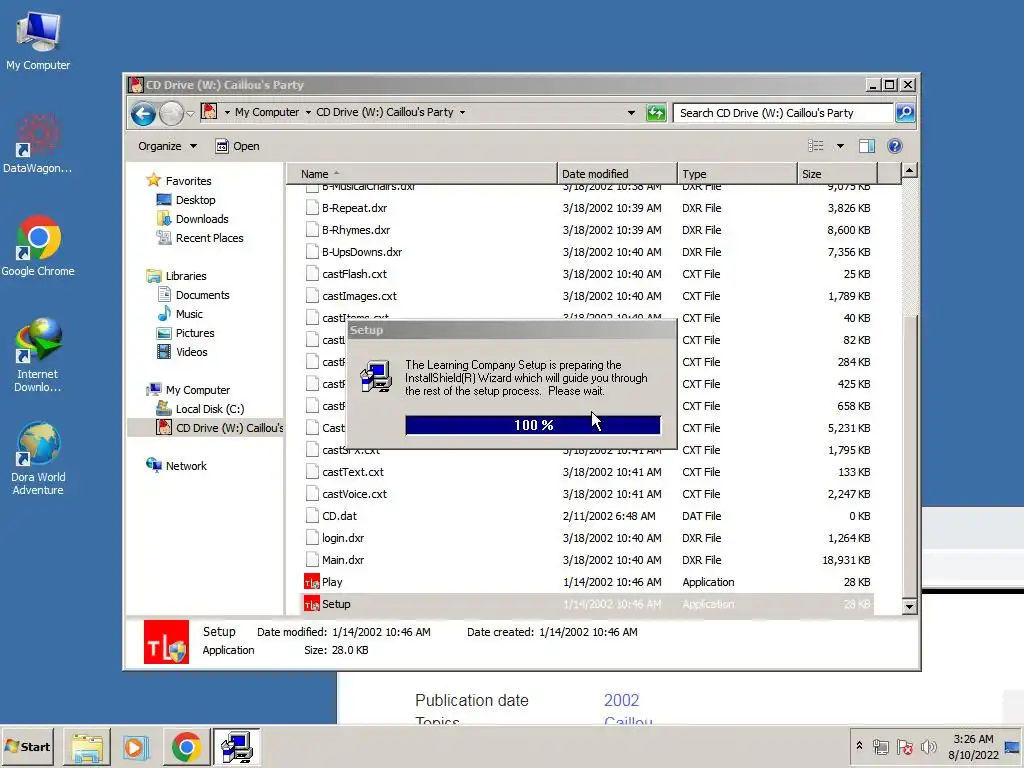
Task: Sort by Date modified column header
Action: pyautogui.click(x=617, y=174)
